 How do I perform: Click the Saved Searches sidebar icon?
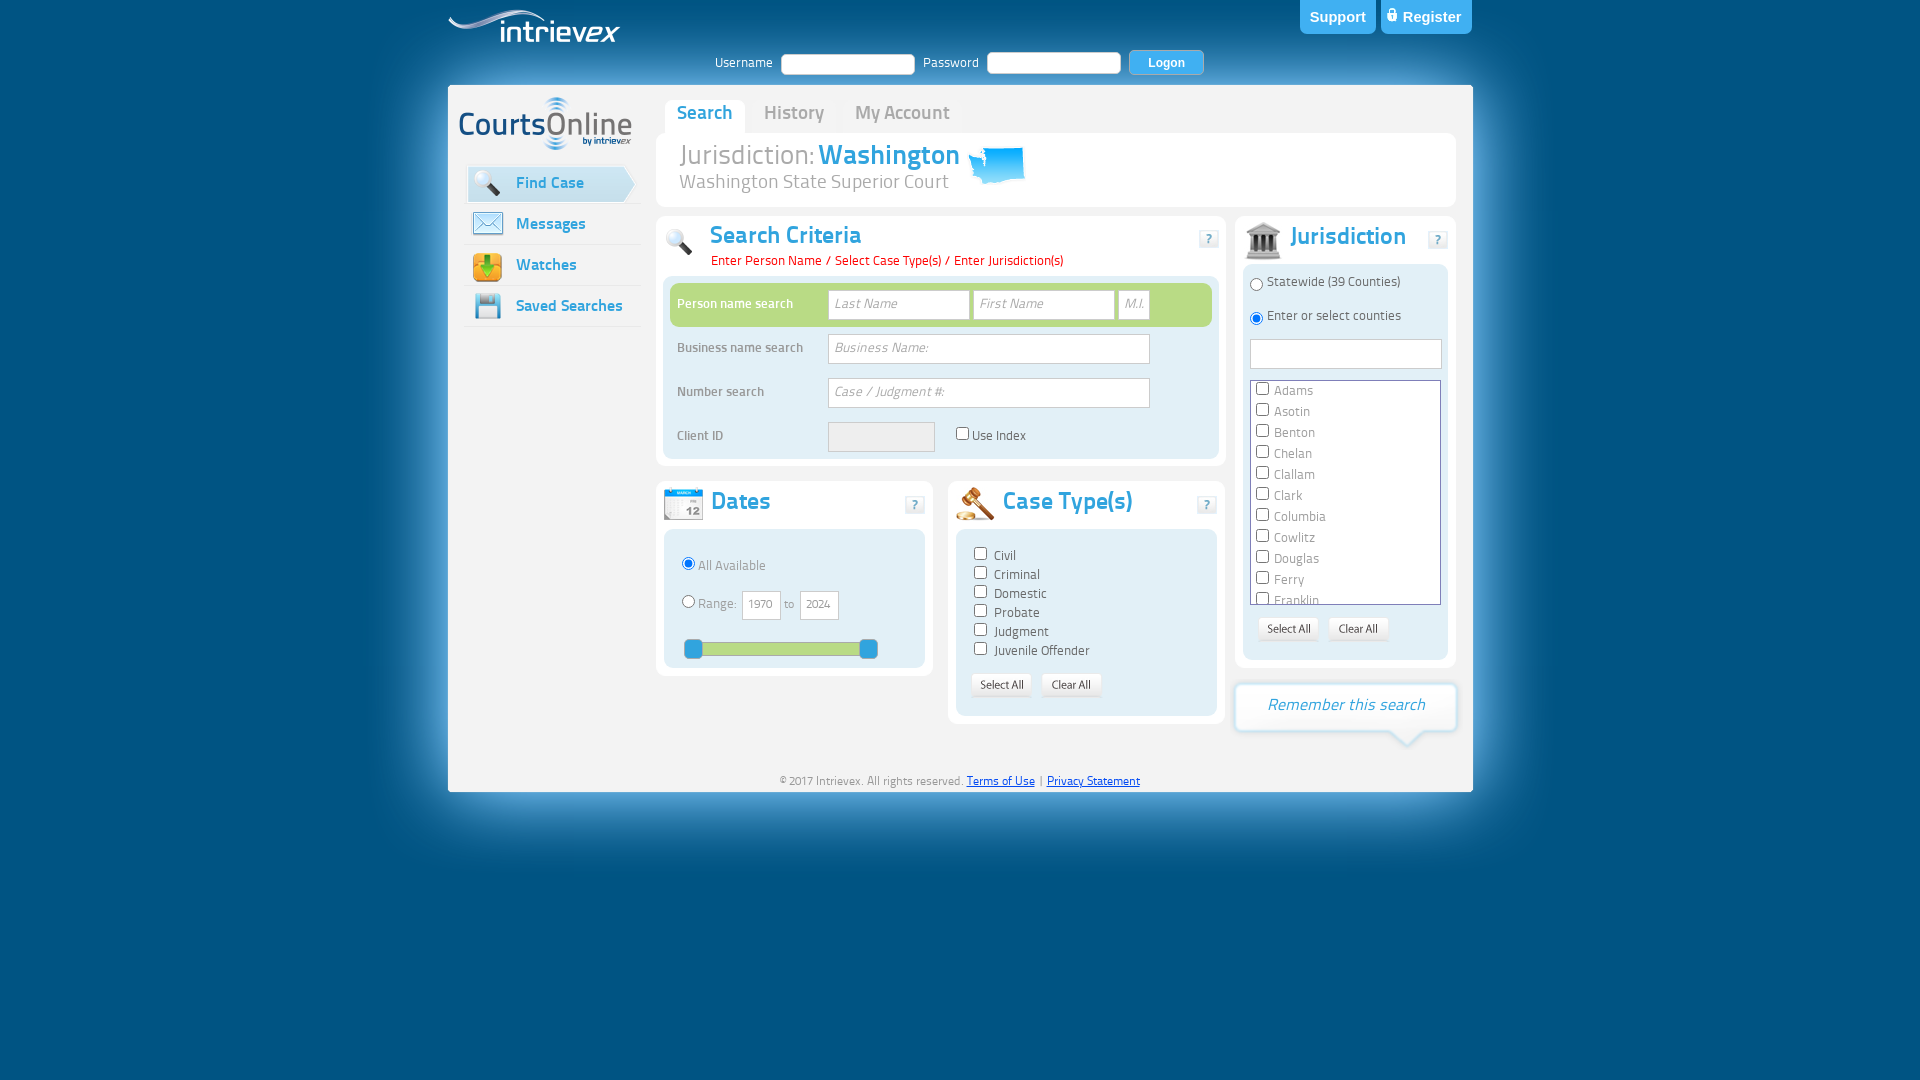[x=487, y=306]
